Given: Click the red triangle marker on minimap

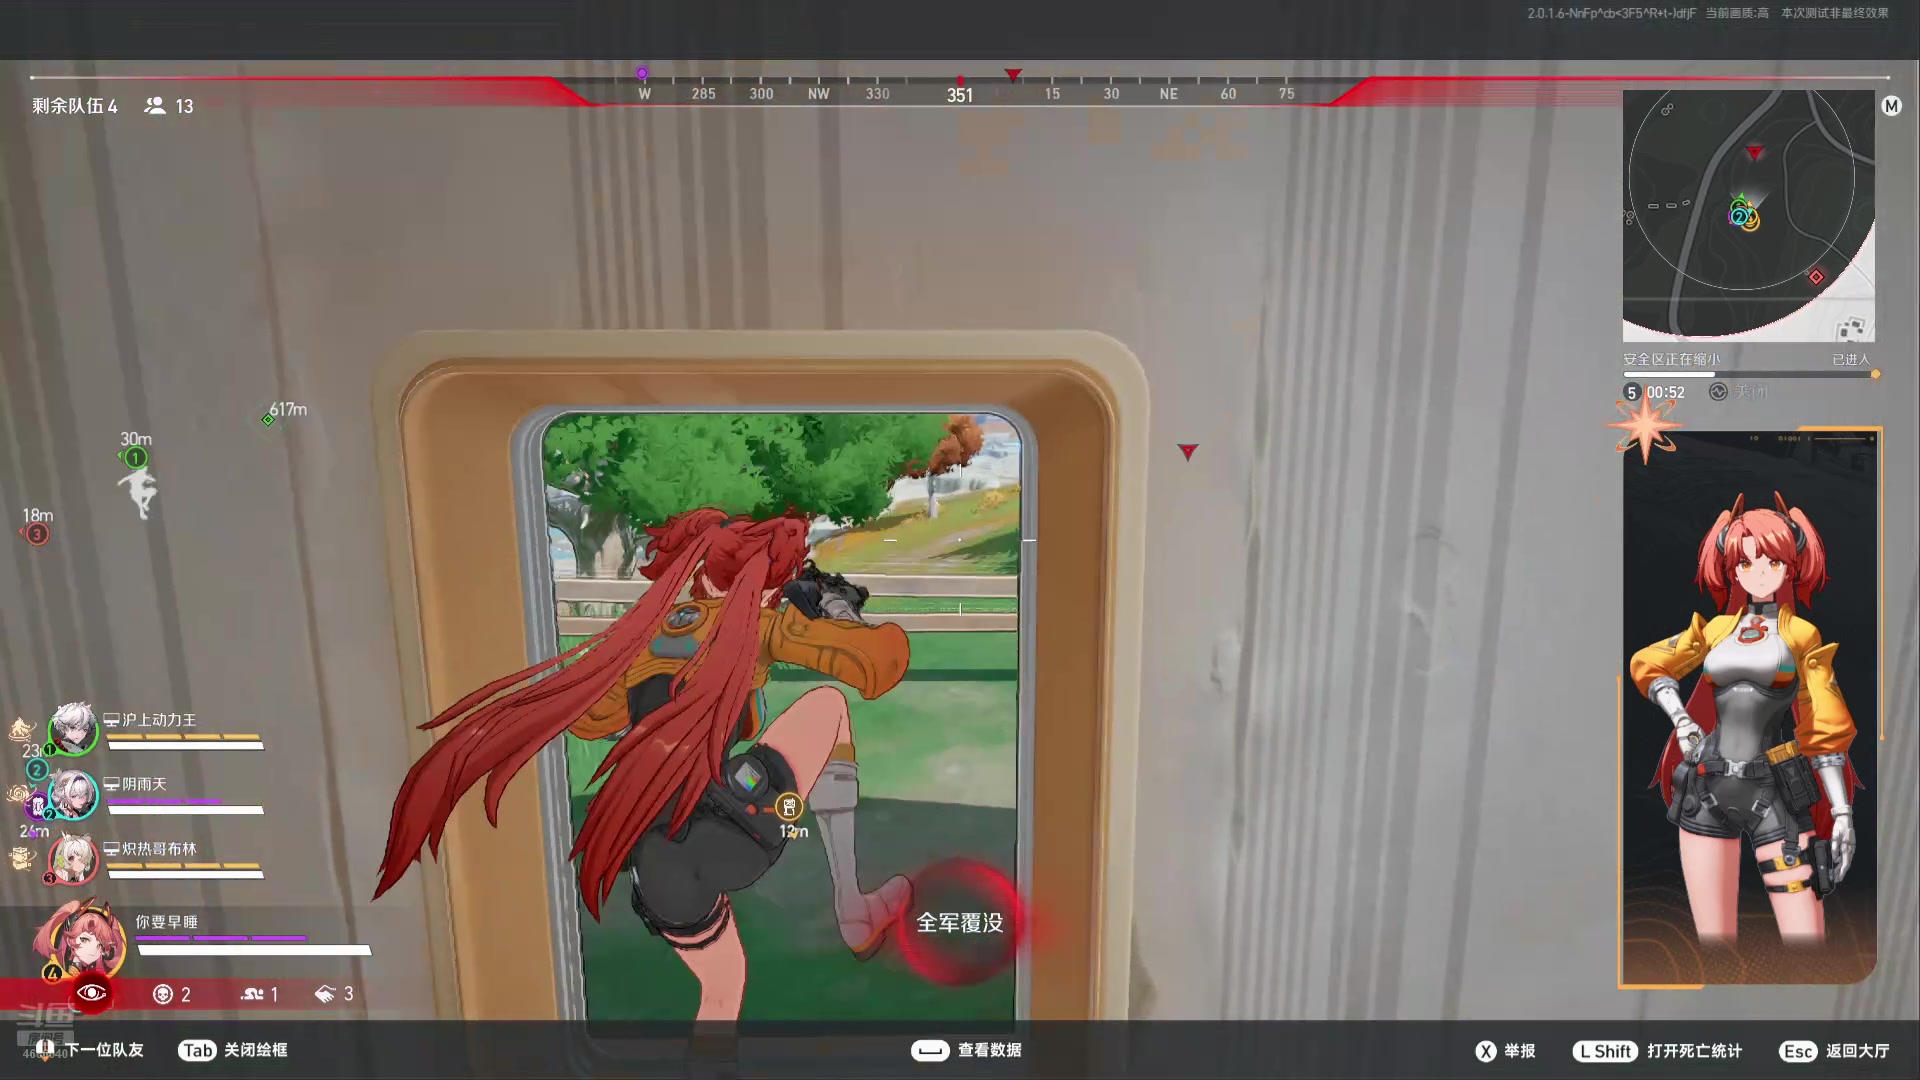Looking at the screenshot, I should click(x=1754, y=153).
